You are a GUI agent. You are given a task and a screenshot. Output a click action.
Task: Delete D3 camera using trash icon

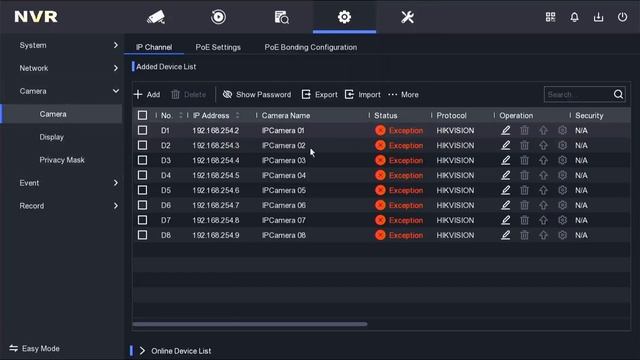524,160
